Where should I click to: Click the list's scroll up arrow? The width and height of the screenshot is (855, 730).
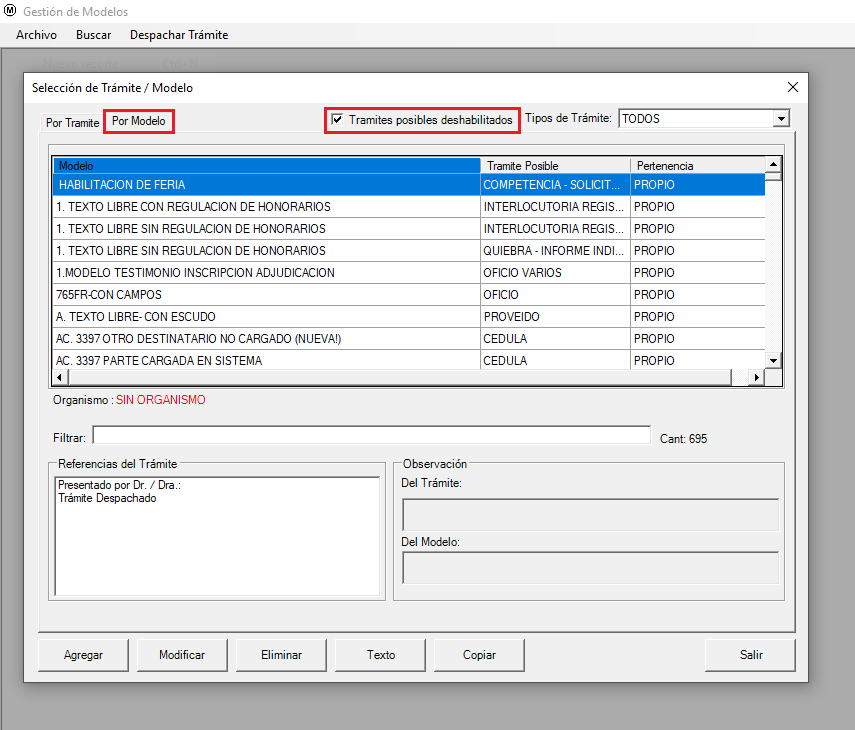pos(773,164)
